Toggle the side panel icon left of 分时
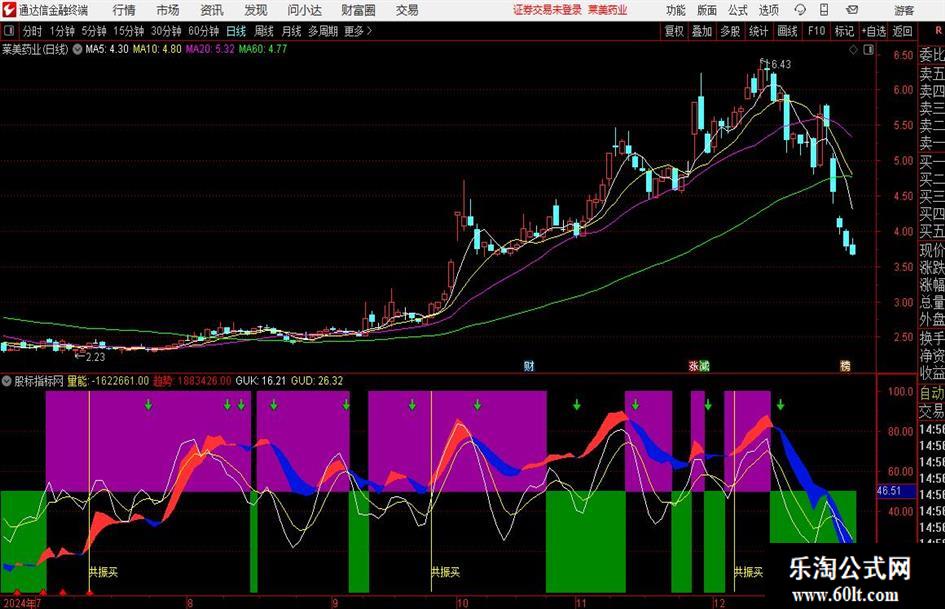 9,31
